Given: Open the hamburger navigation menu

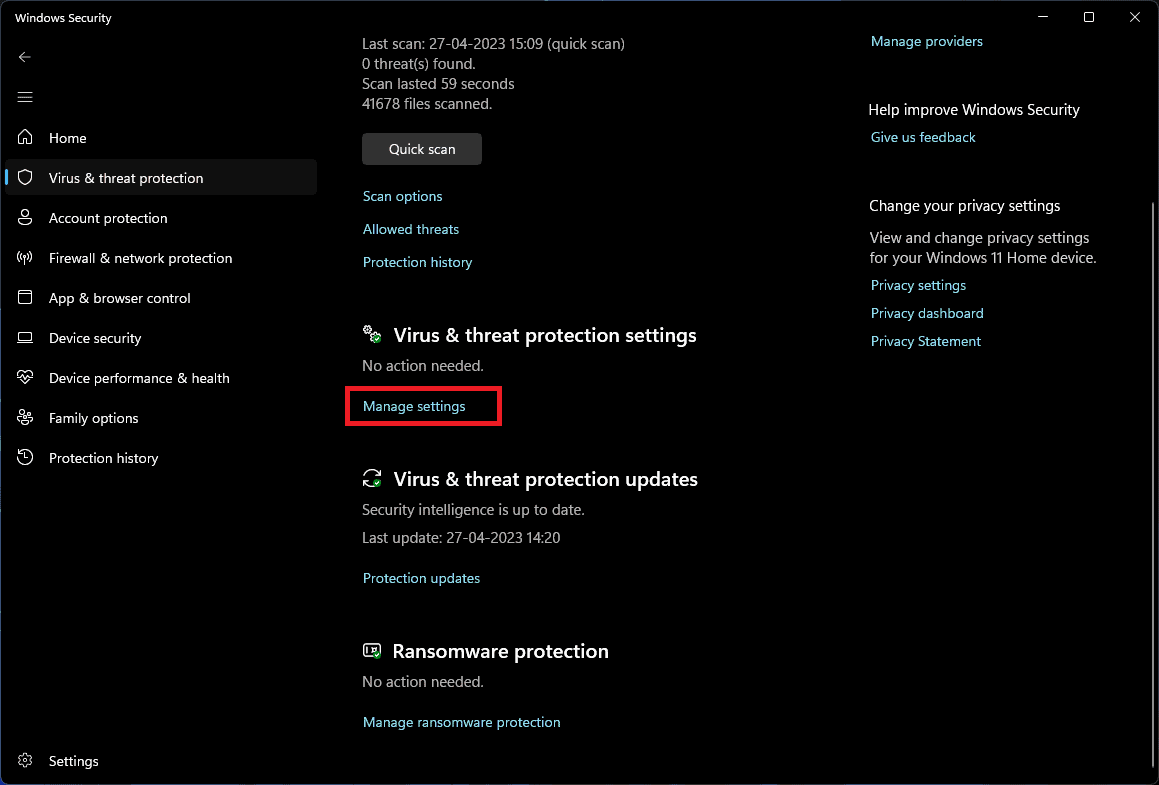Looking at the screenshot, I should click(24, 97).
